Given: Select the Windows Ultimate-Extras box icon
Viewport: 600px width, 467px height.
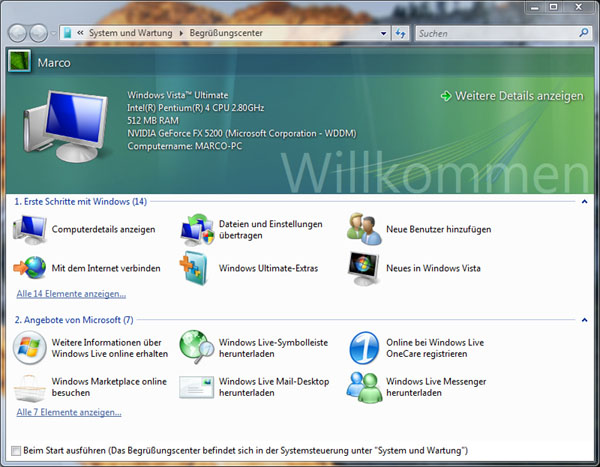Looking at the screenshot, I should (195, 268).
